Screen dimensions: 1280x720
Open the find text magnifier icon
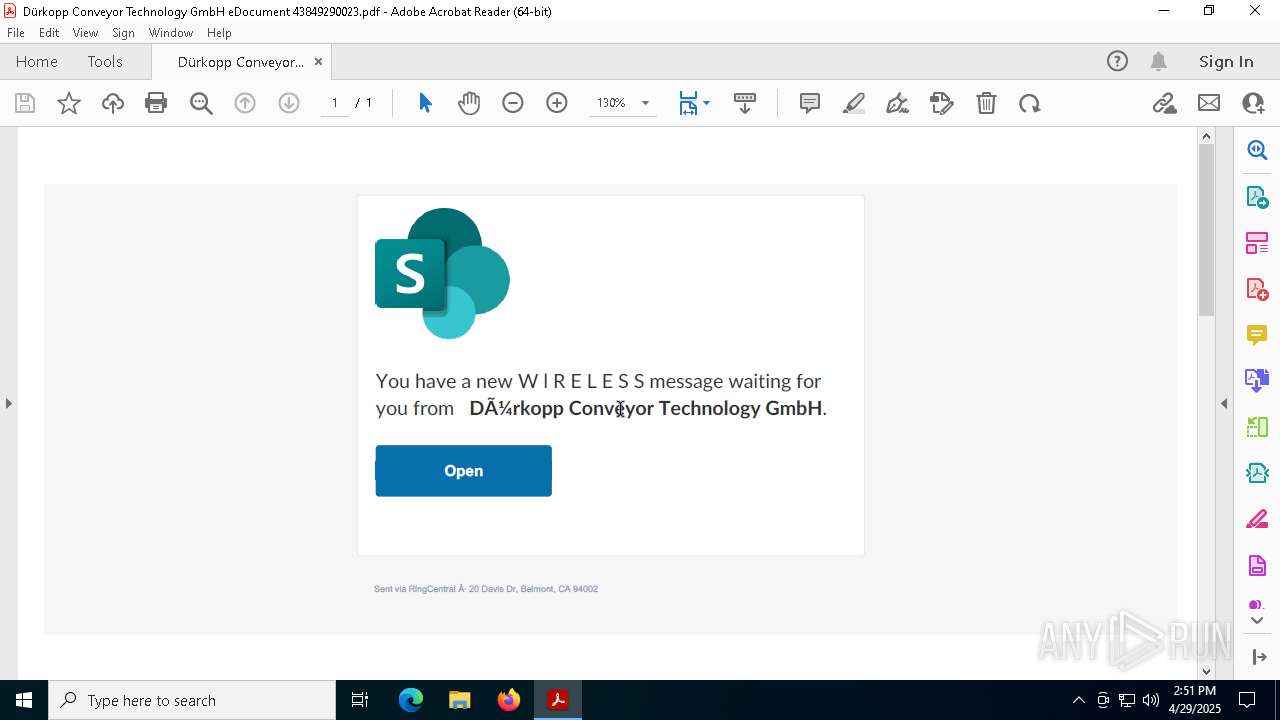[x=201, y=103]
